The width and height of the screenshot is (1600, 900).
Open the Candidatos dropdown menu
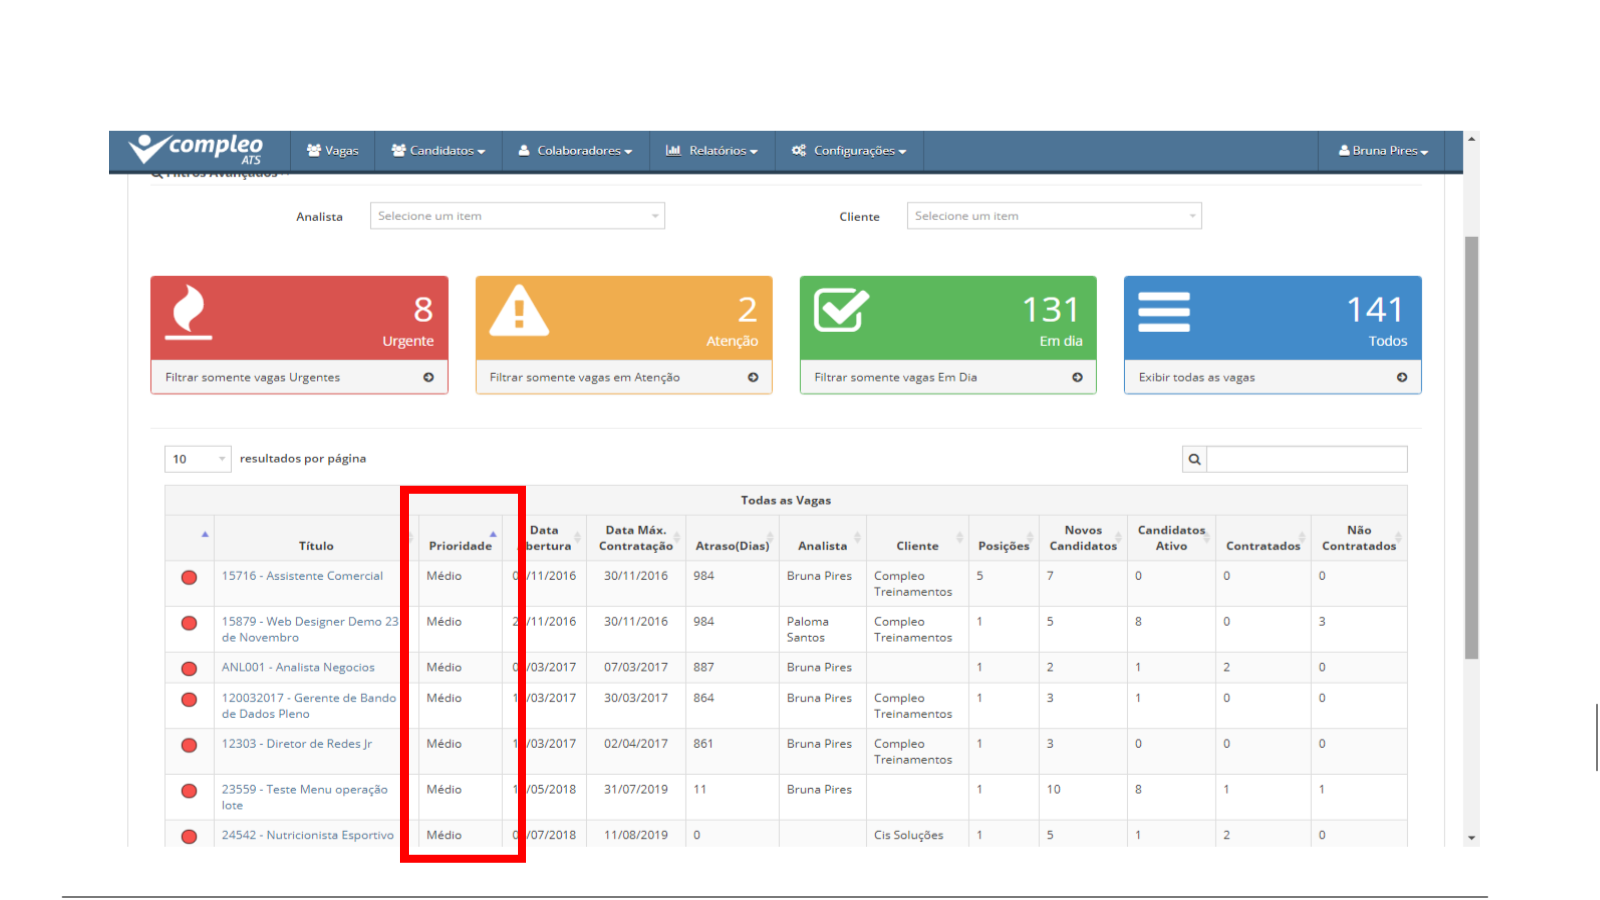tap(438, 151)
